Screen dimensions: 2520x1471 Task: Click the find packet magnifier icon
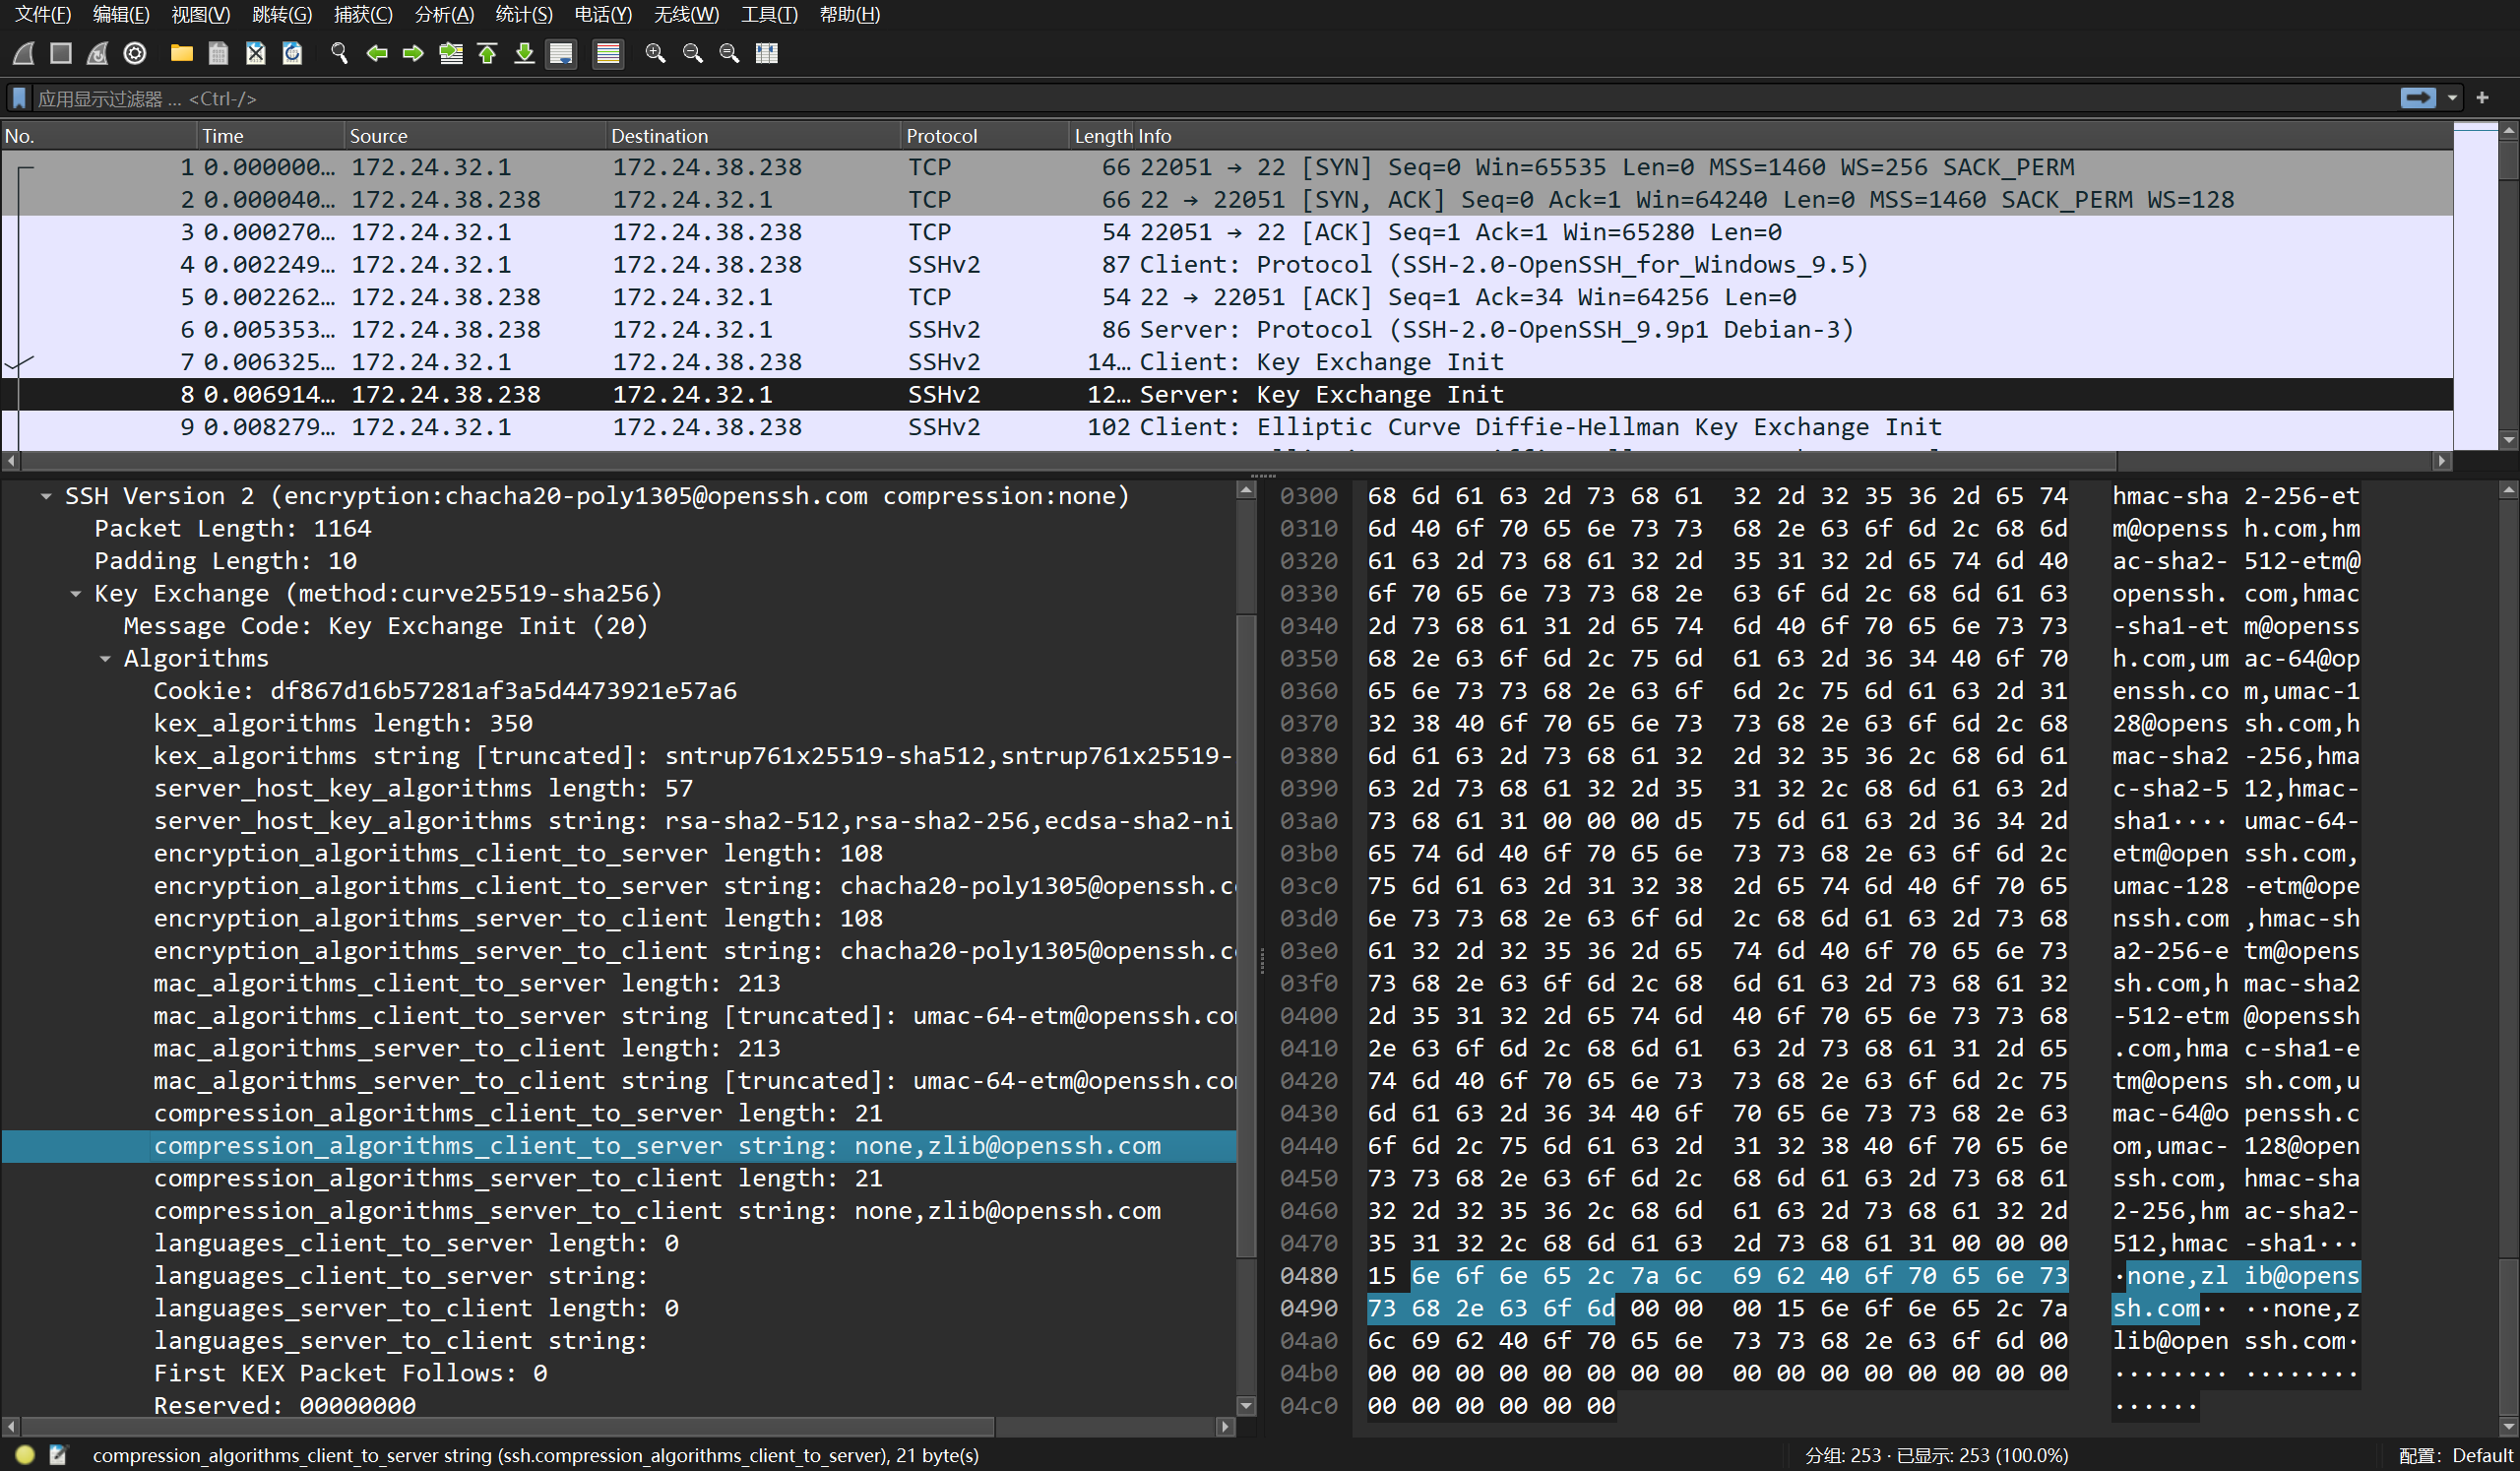pos(339,53)
